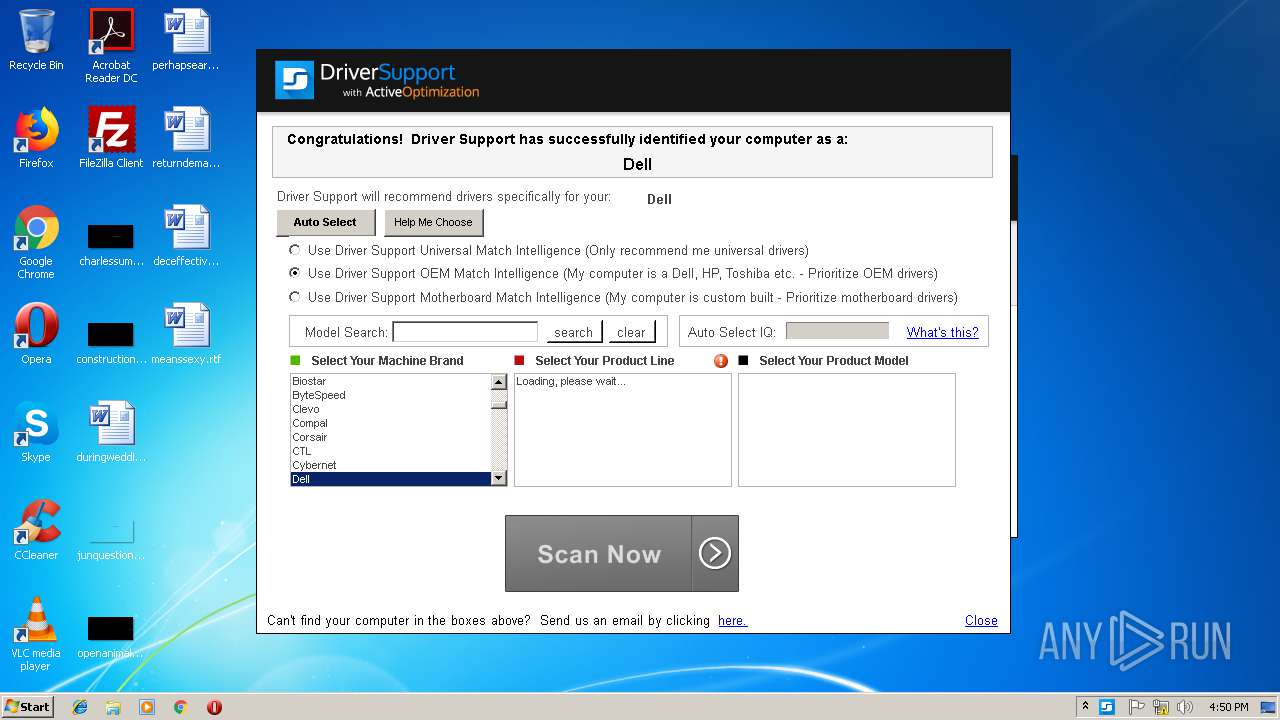Click the red Opera taskbar icon

click(214, 707)
